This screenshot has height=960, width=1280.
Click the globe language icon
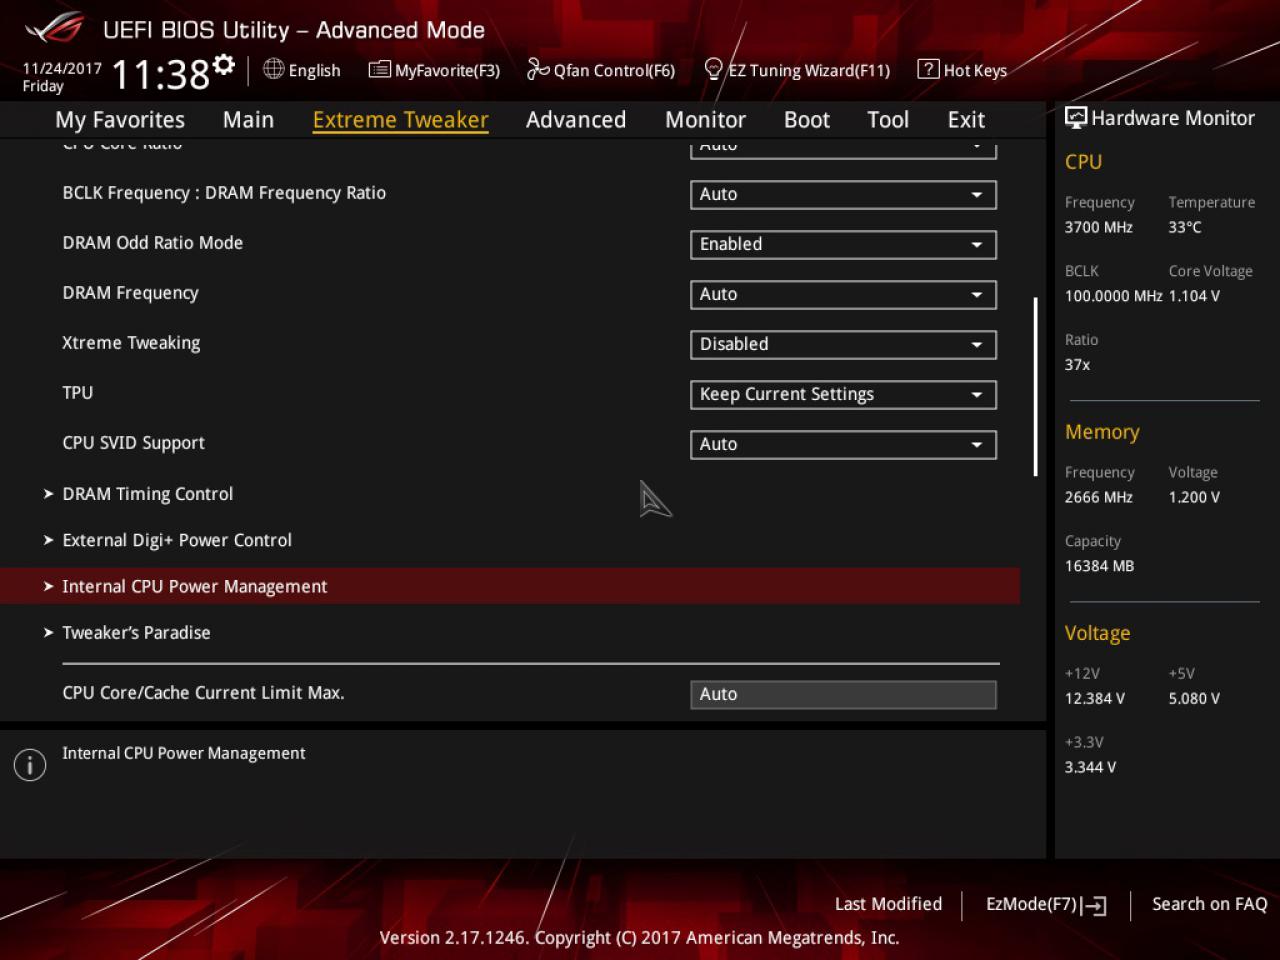[x=273, y=69]
